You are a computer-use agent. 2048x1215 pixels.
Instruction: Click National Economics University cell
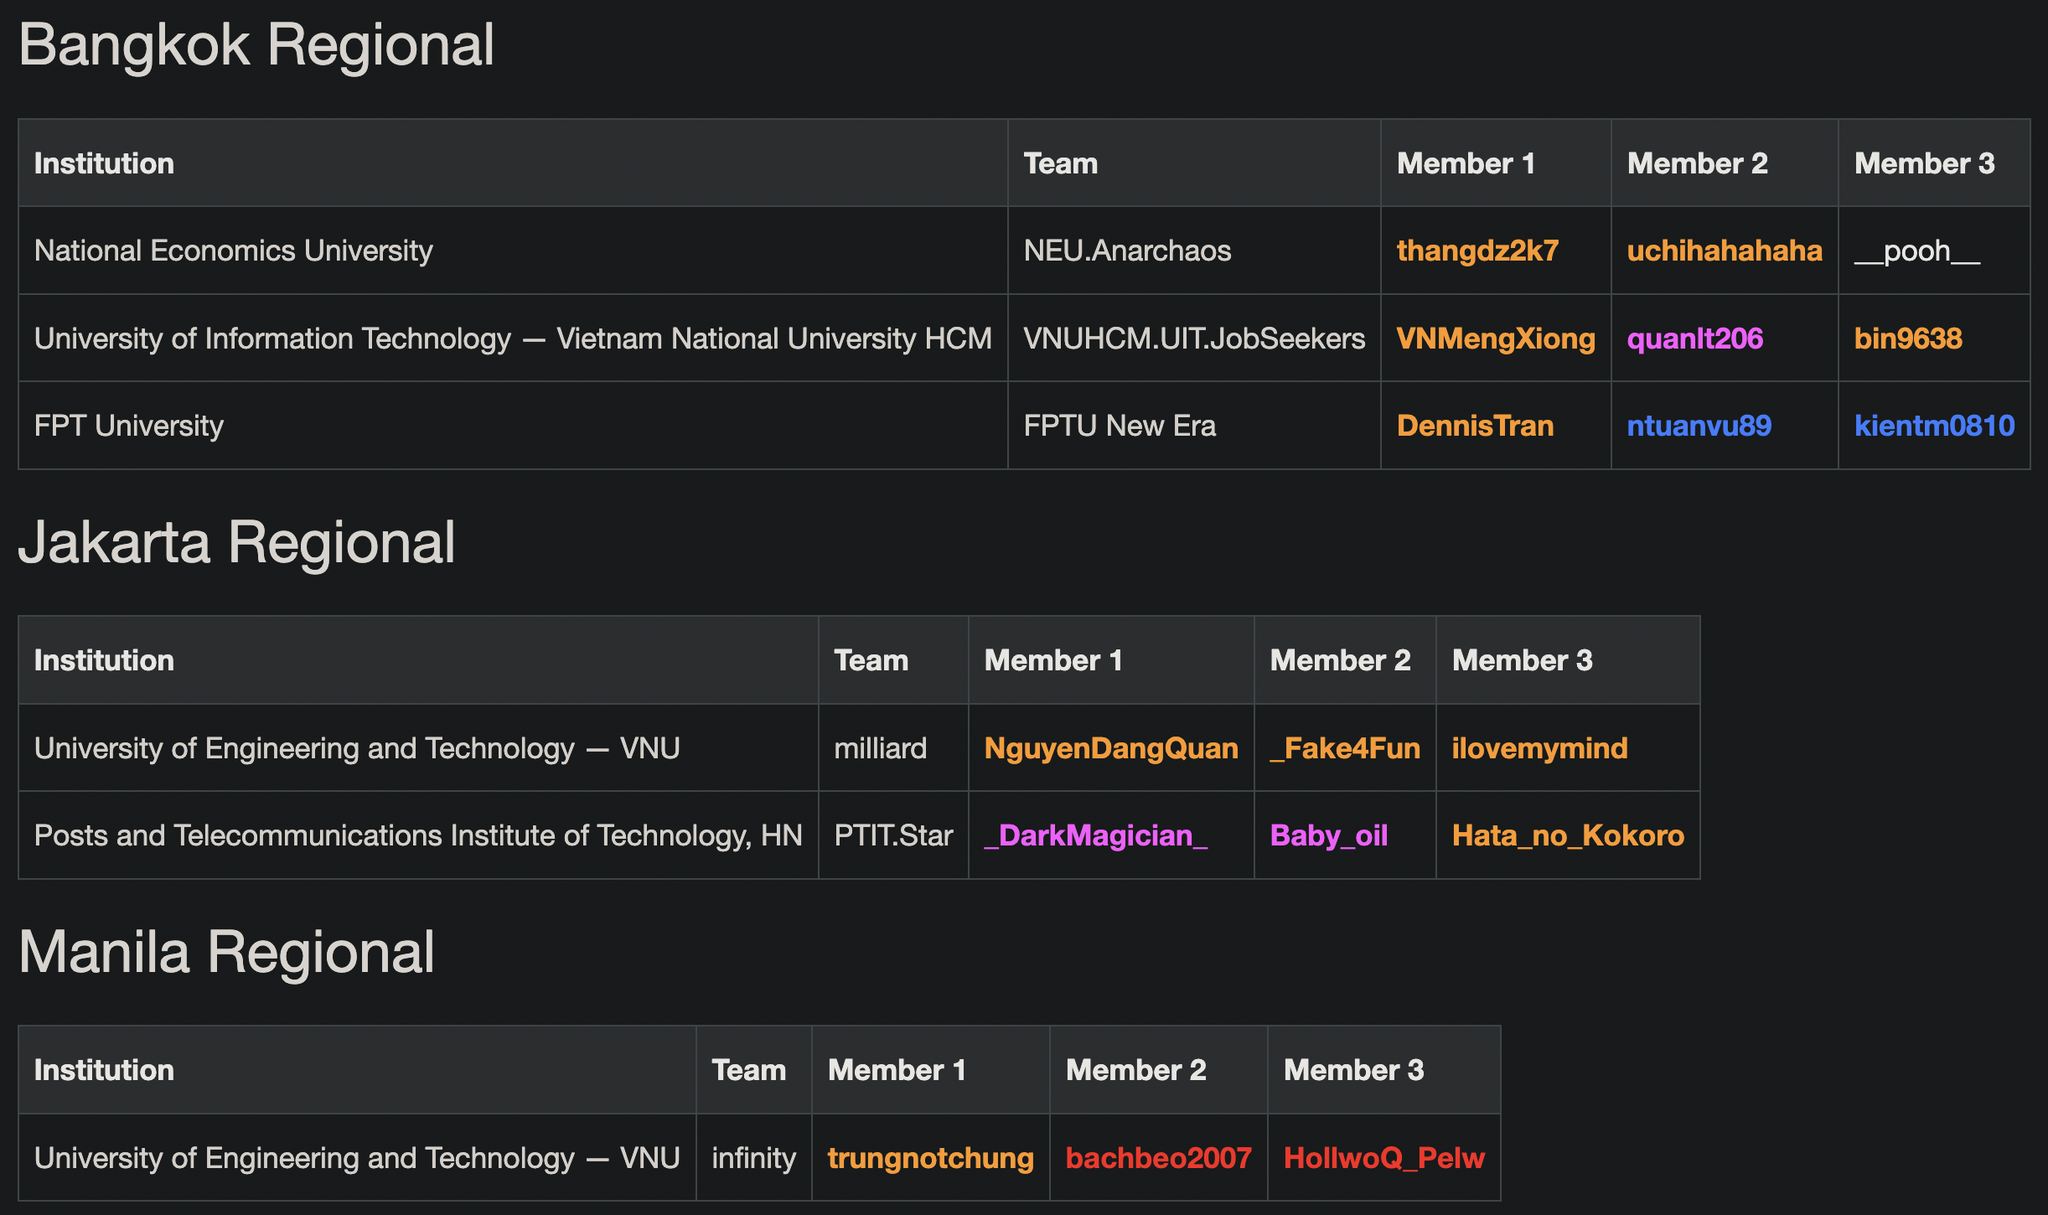click(x=513, y=250)
